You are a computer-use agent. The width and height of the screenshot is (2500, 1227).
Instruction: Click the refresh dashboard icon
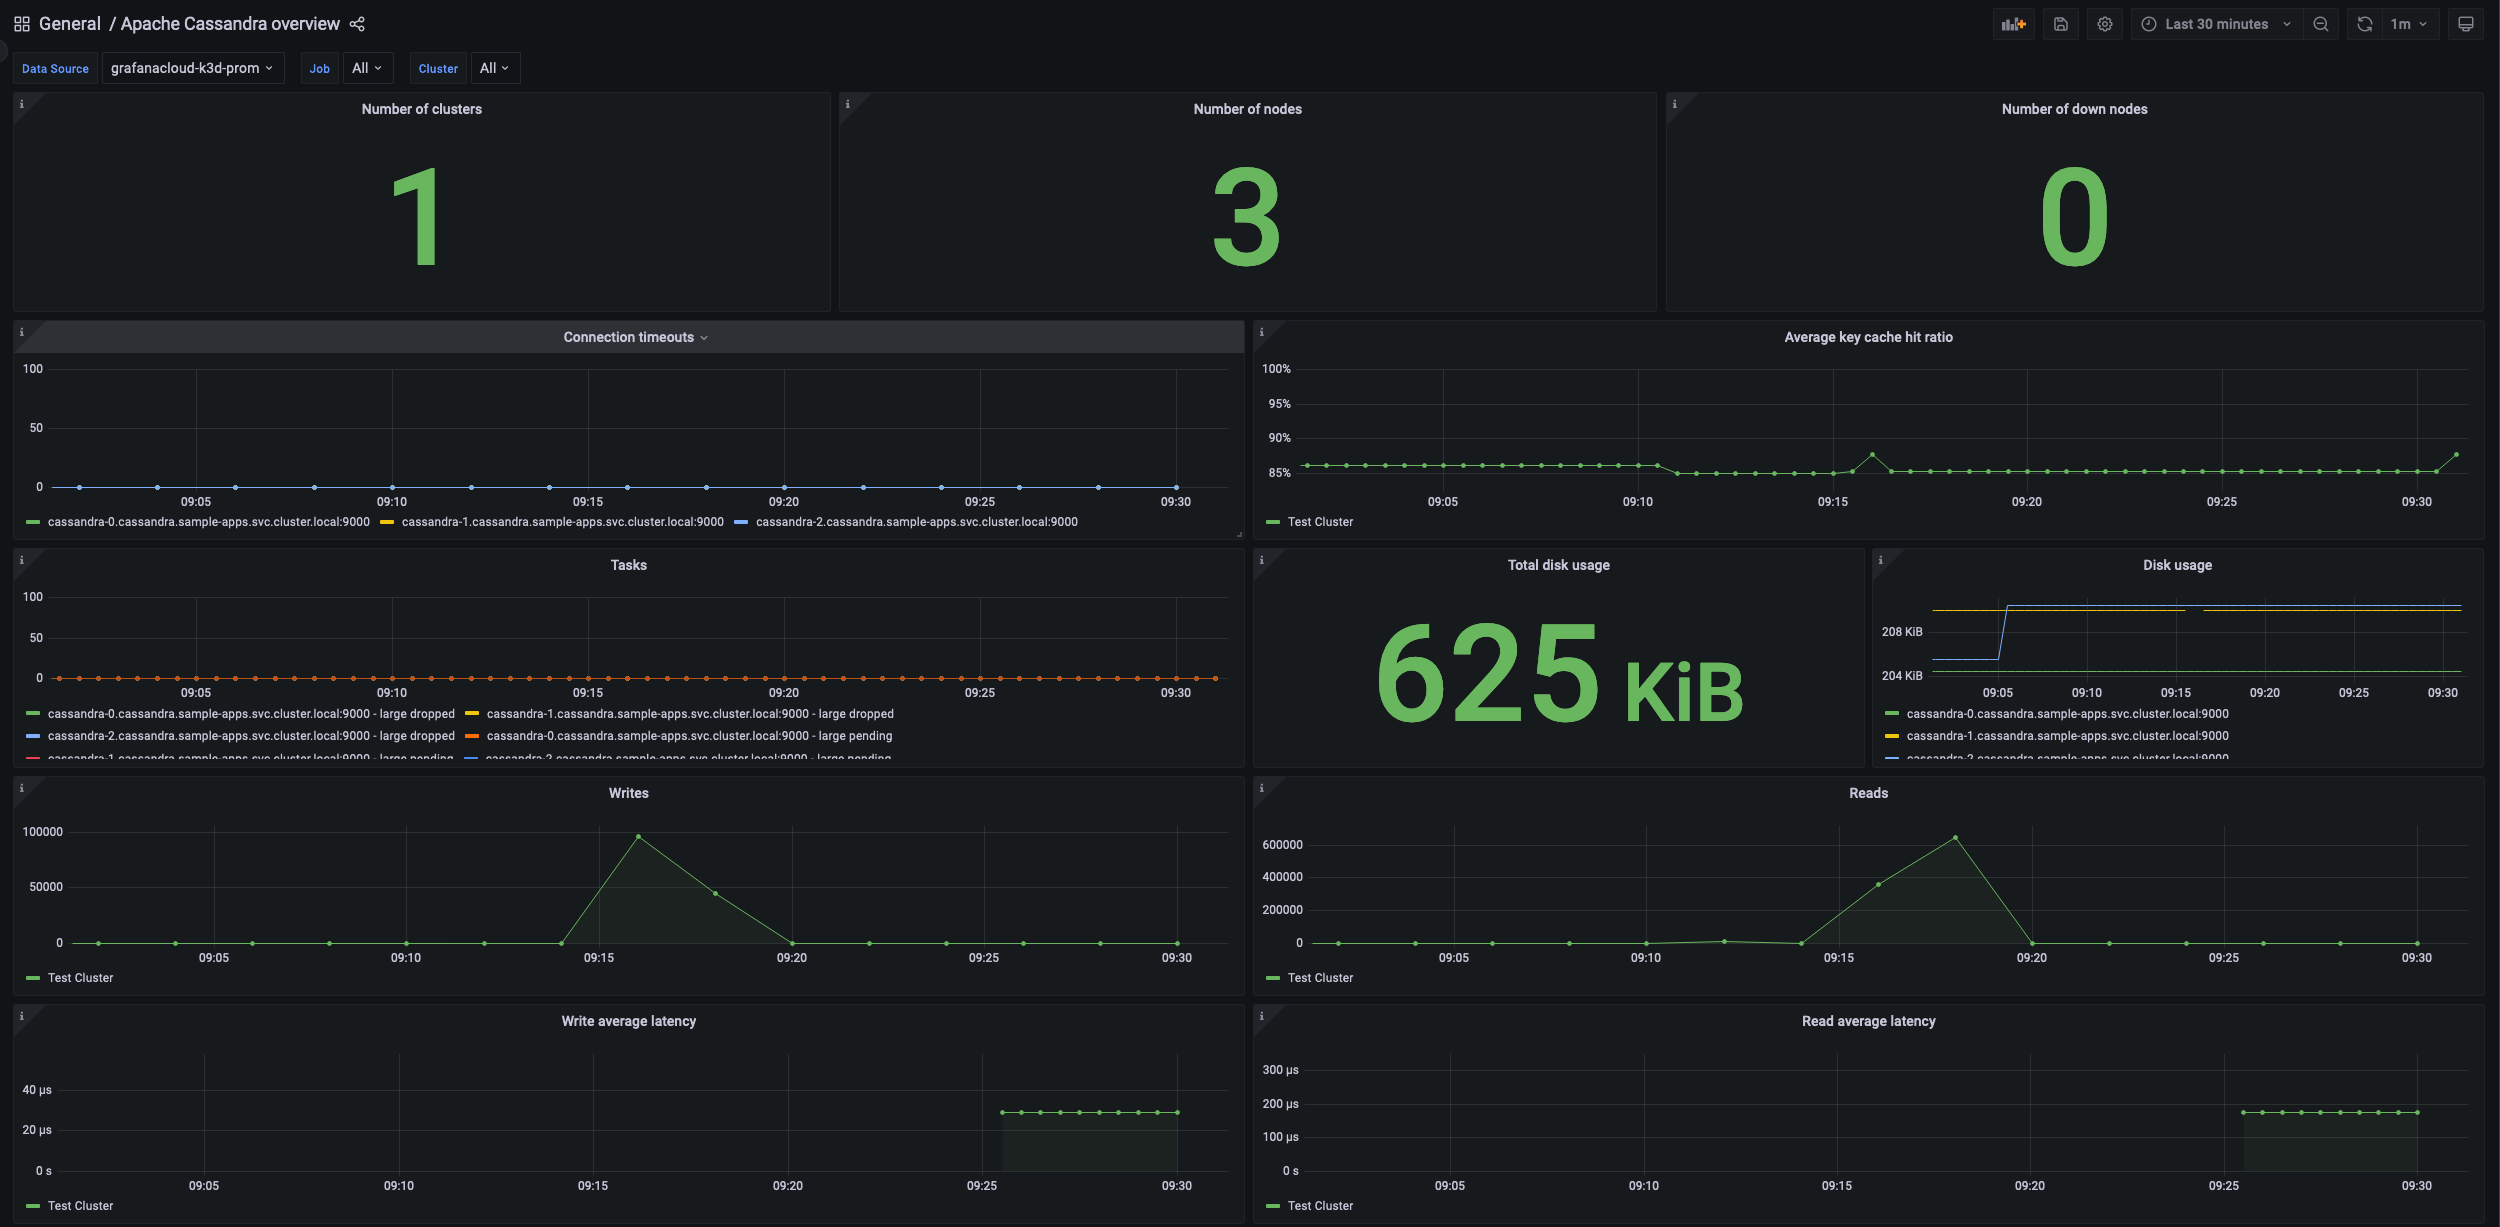[x=2364, y=24]
